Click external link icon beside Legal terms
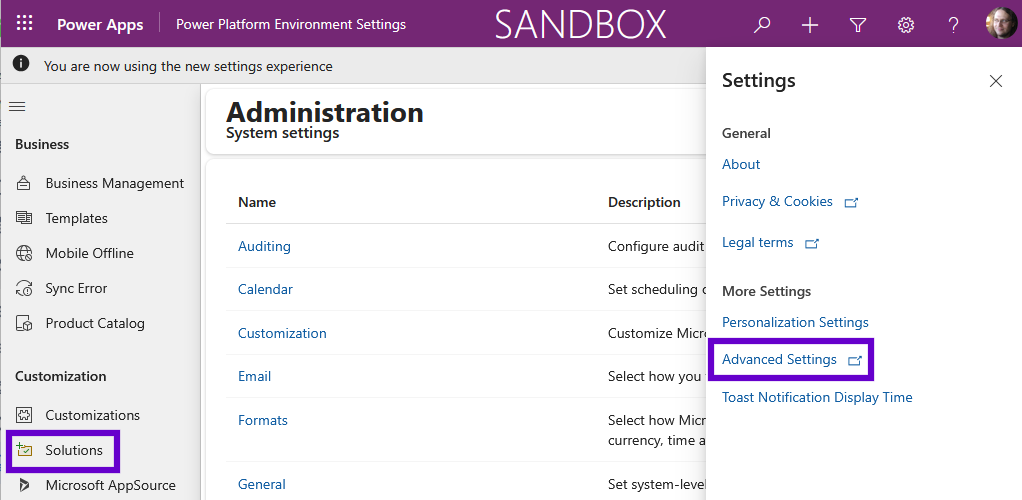Viewport: 1022px width, 500px height. tap(811, 244)
